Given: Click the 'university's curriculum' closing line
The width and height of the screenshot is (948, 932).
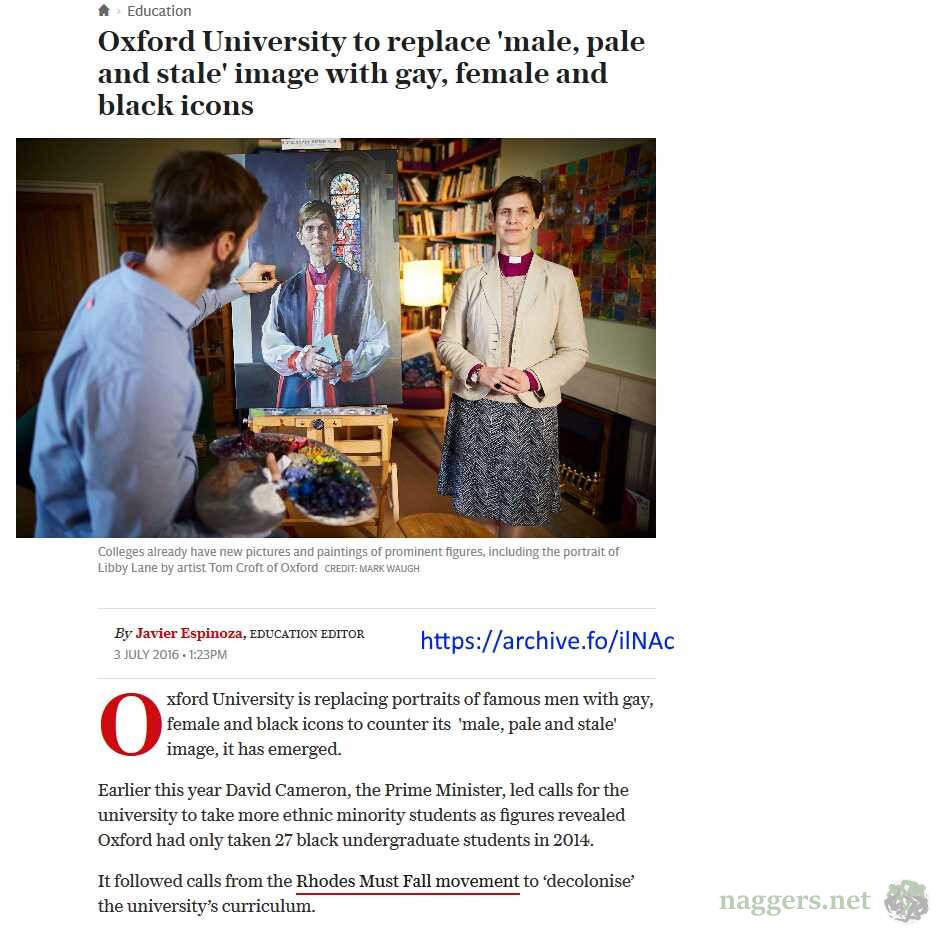Looking at the screenshot, I should (x=206, y=906).
